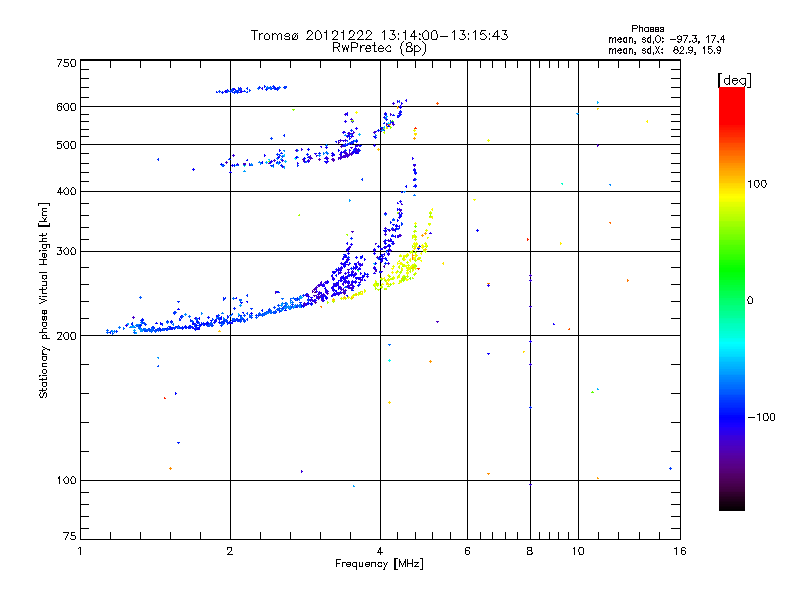Click the '16' x-axis tick label
Viewport: 800px width, 600px height.
[680, 551]
